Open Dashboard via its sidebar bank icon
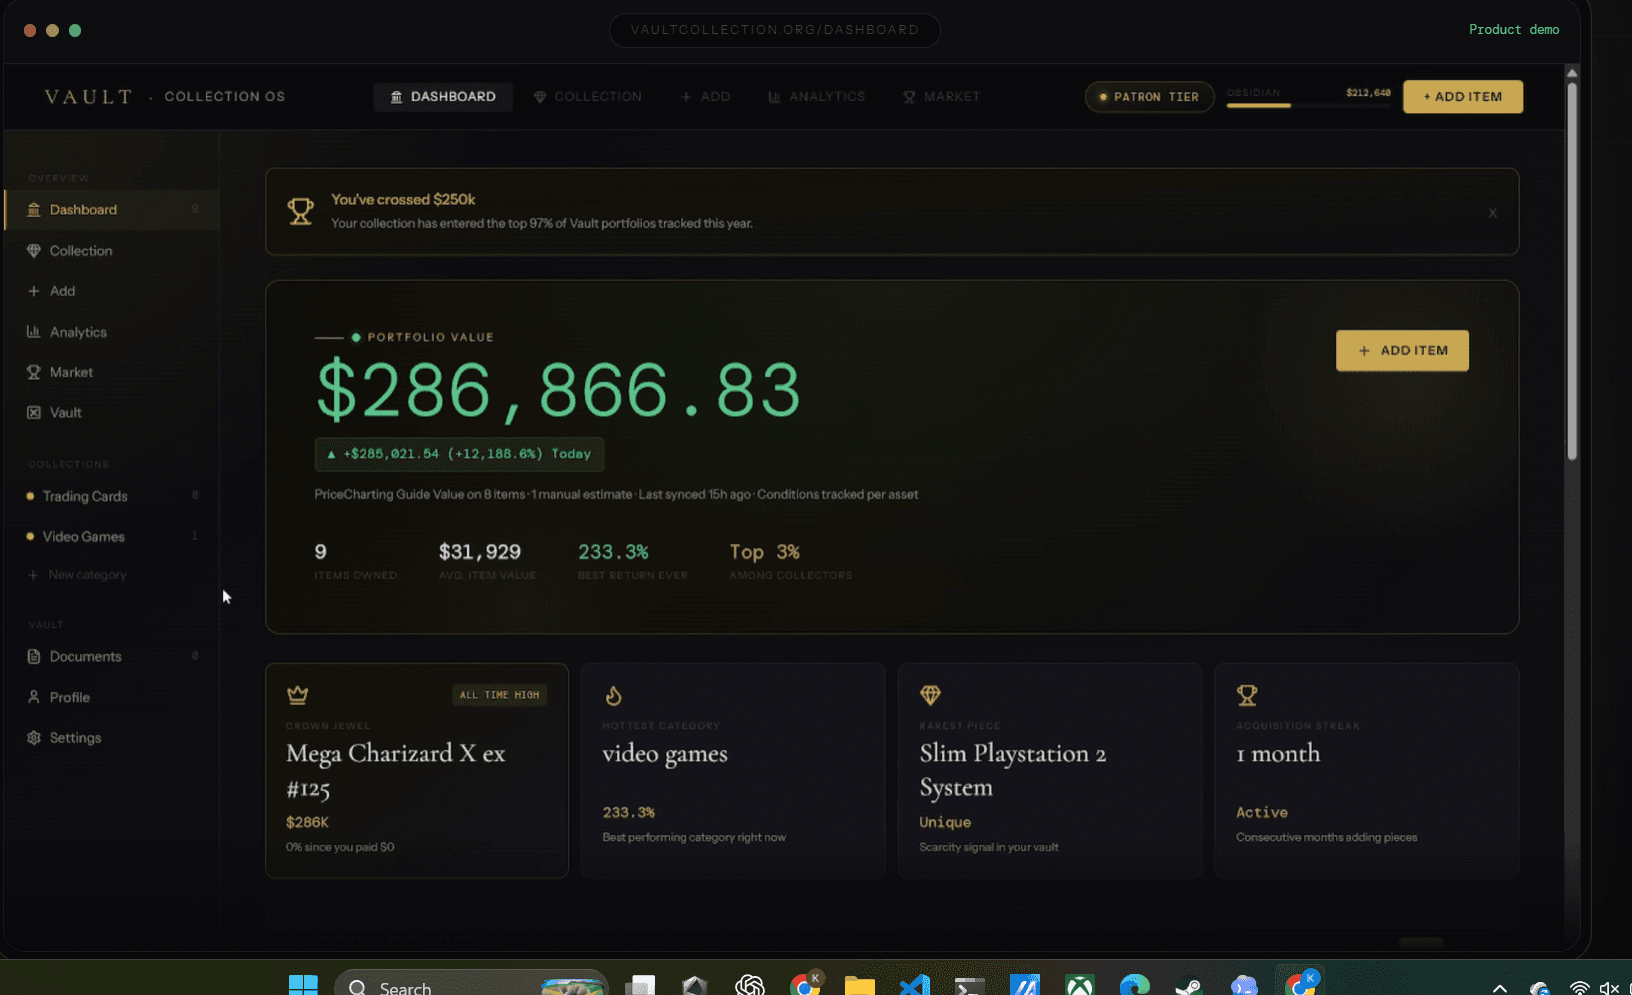This screenshot has width=1632, height=995. tap(34, 210)
